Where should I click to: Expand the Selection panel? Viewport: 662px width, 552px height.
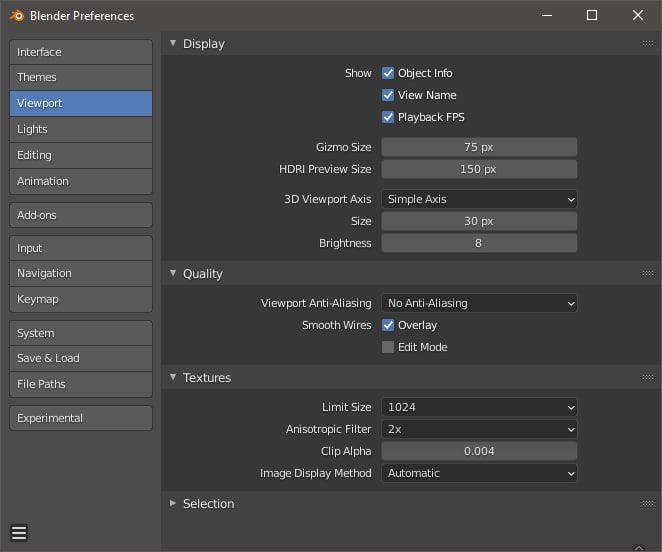pyautogui.click(x=173, y=503)
